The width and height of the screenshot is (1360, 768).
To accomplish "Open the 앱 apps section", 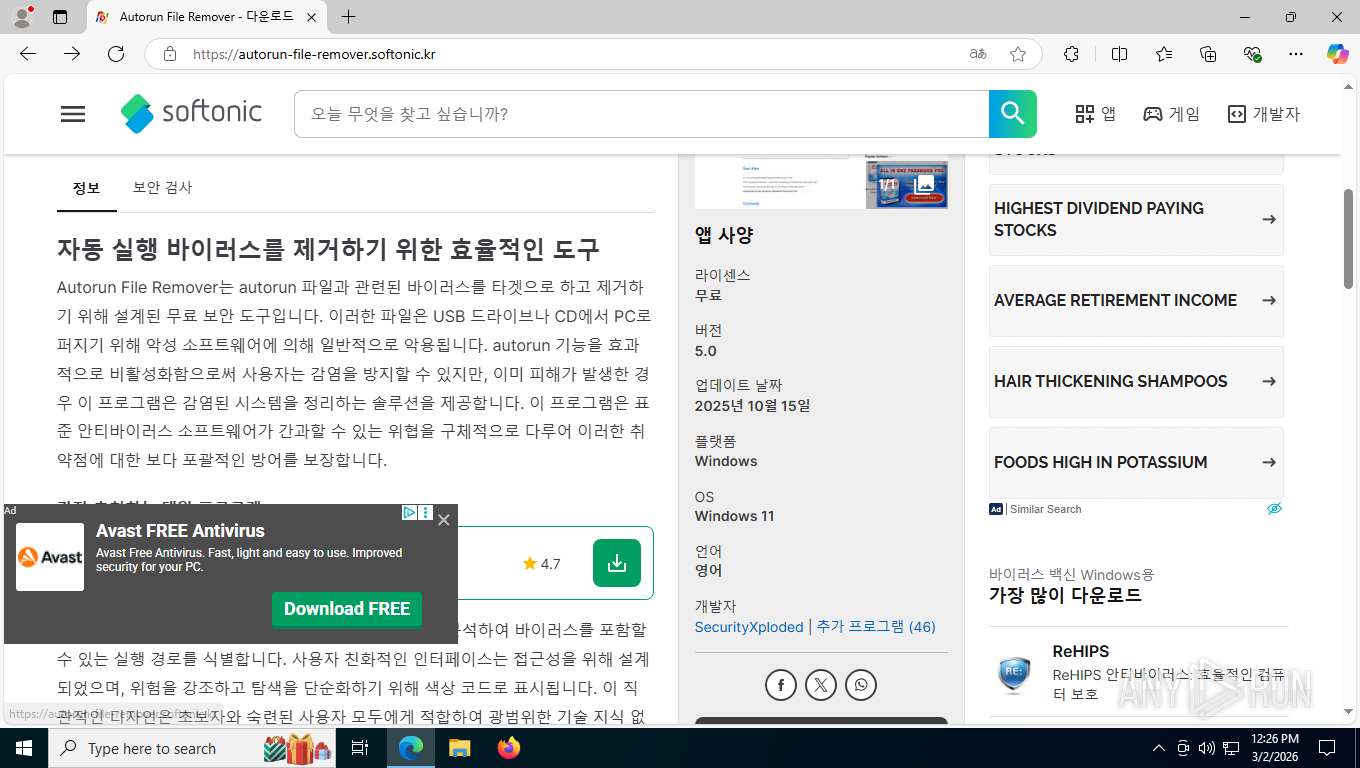I will pyautogui.click(x=1095, y=114).
